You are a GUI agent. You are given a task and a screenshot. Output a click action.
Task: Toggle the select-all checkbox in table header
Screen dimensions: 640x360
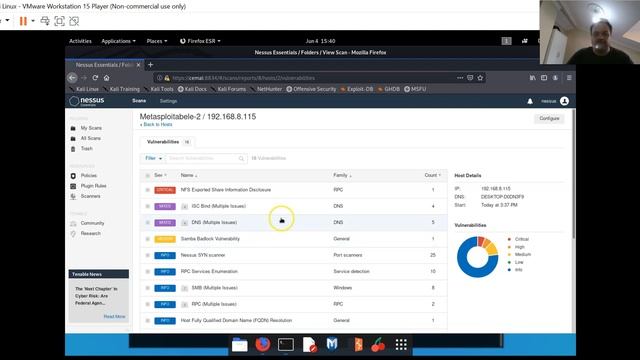147,176
